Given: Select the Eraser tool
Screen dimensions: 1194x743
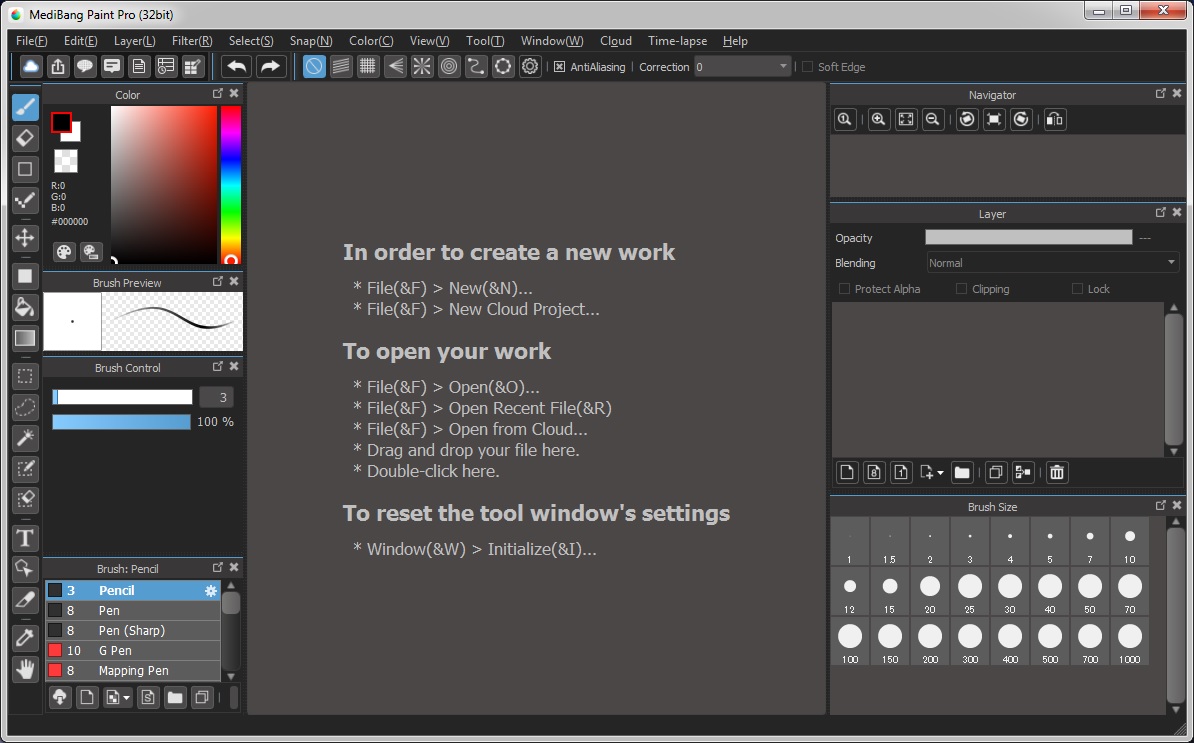Looking at the screenshot, I should tap(24, 138).
